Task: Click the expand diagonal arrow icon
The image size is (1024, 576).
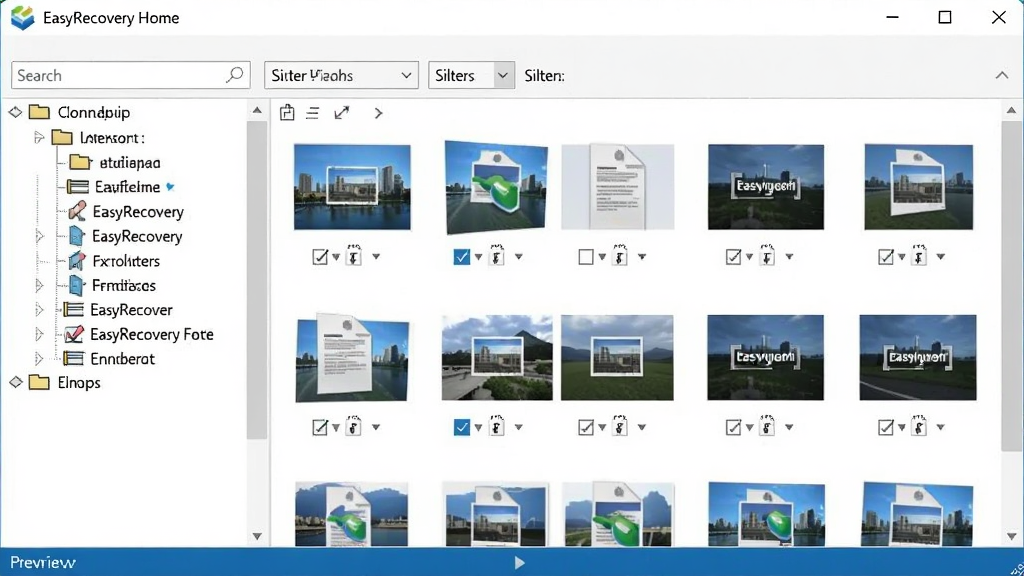Action: (342, 113)
